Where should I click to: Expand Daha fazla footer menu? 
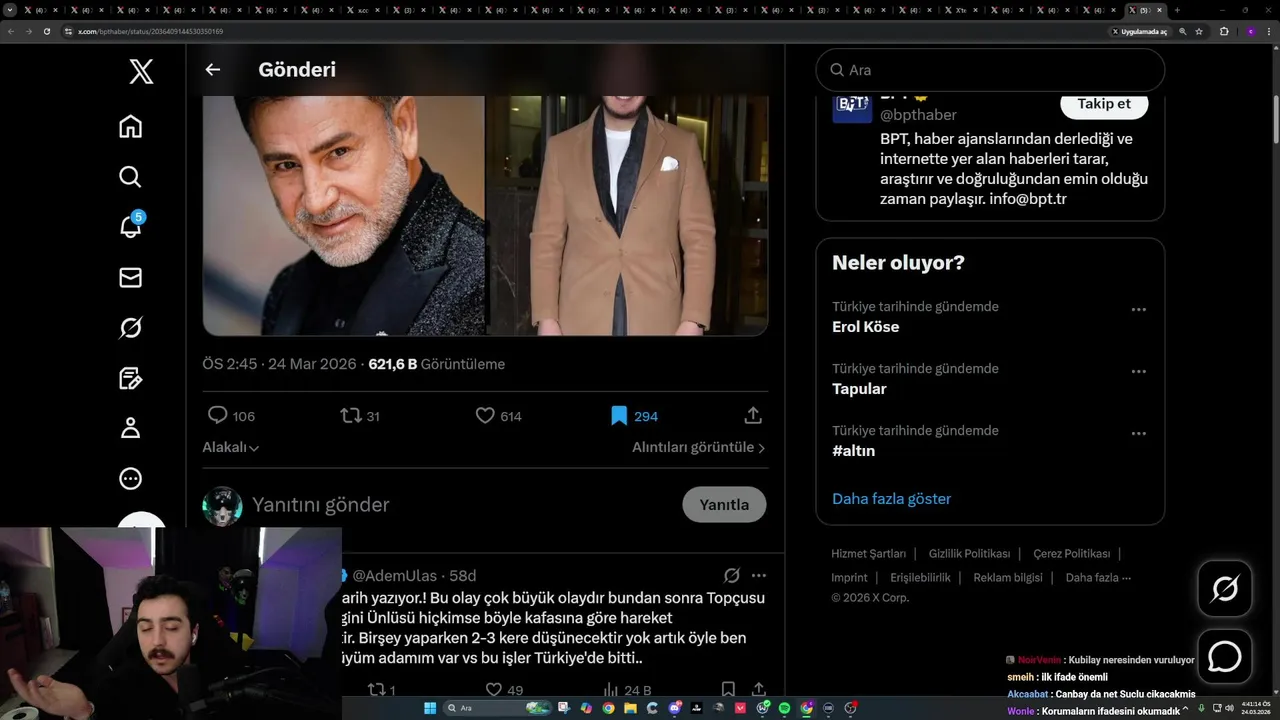pos(1098,577)
